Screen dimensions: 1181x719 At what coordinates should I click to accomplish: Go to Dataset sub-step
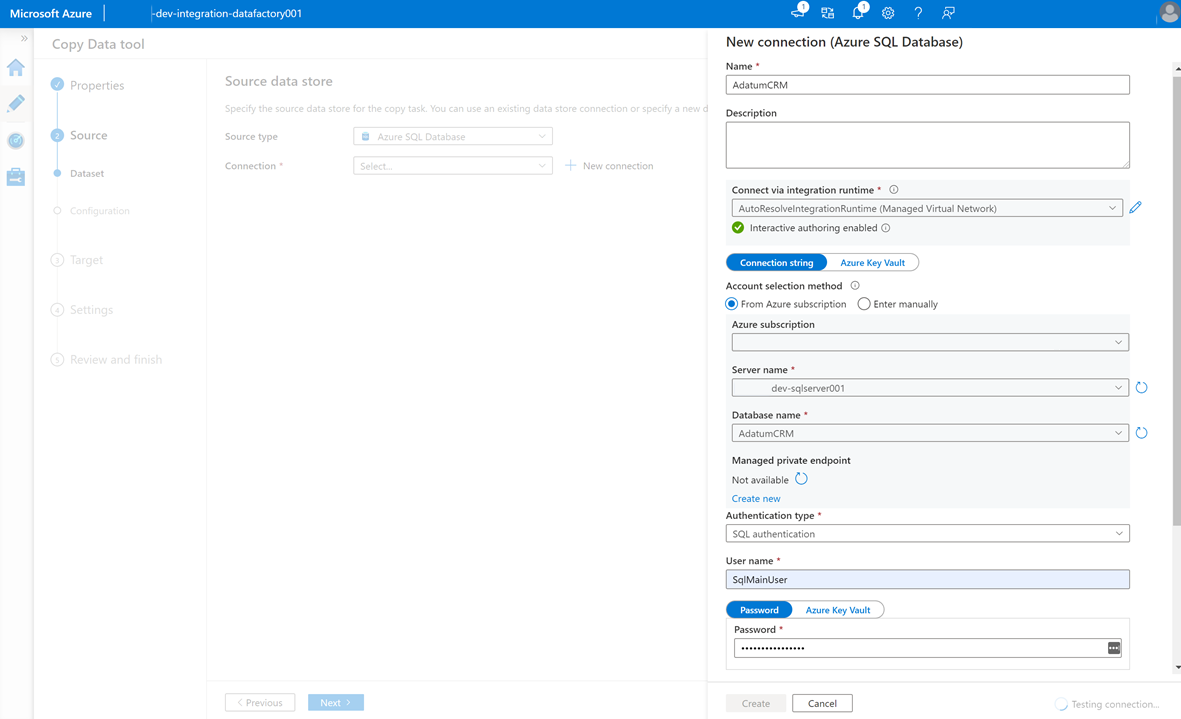[x=87, y=173]
